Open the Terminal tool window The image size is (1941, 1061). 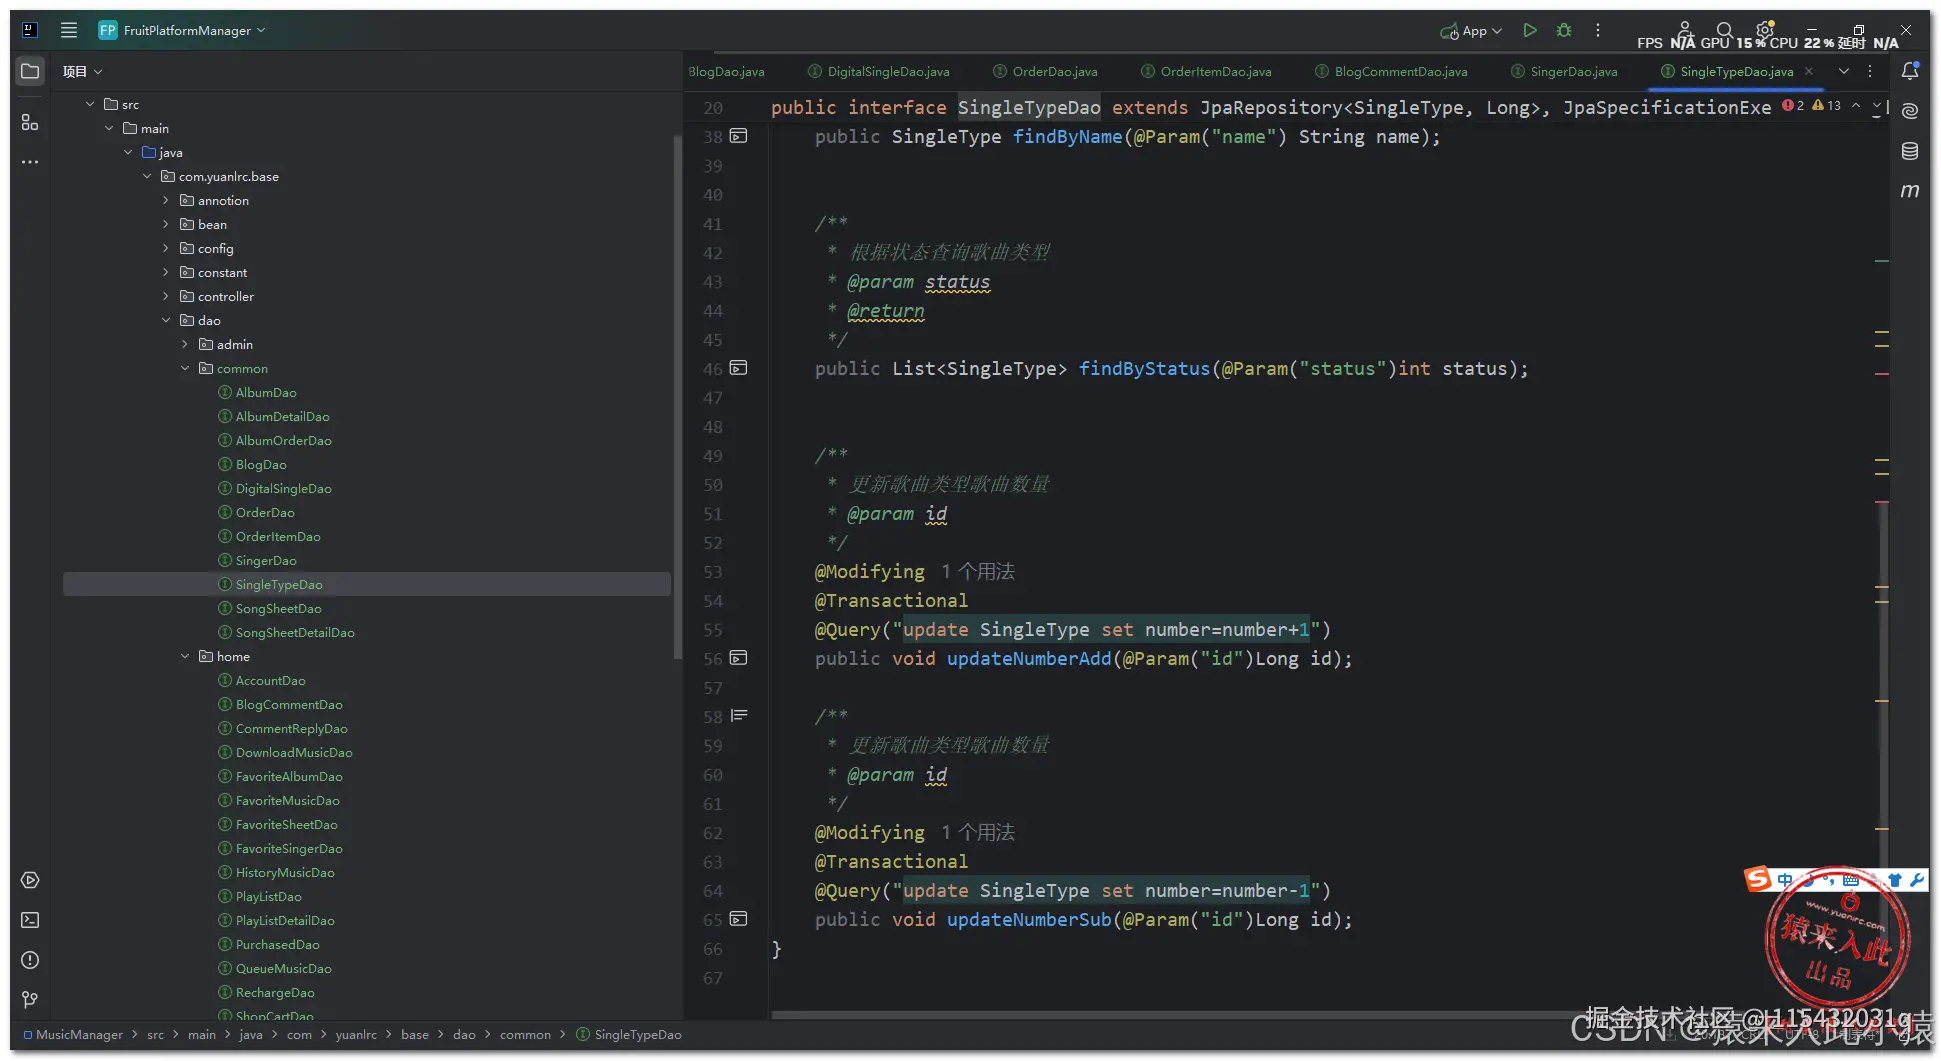(30, 920)
